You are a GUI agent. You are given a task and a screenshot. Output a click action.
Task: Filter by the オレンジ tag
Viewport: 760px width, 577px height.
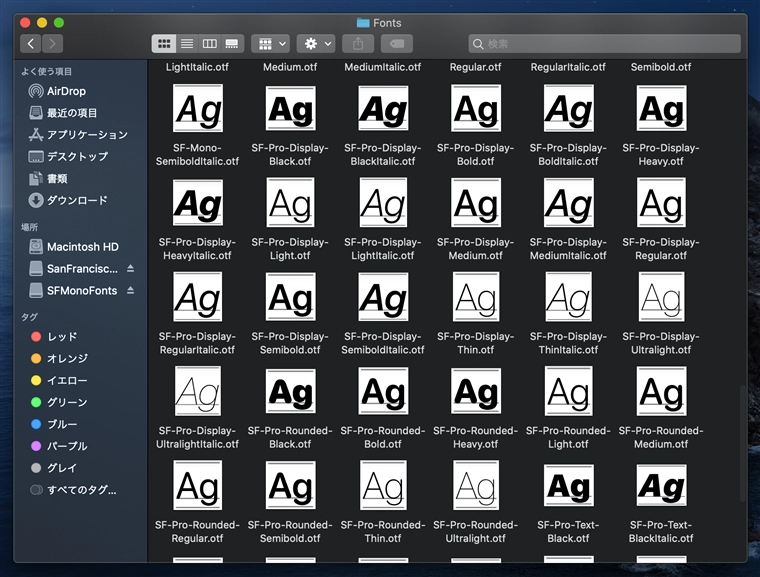click(59, 358)
